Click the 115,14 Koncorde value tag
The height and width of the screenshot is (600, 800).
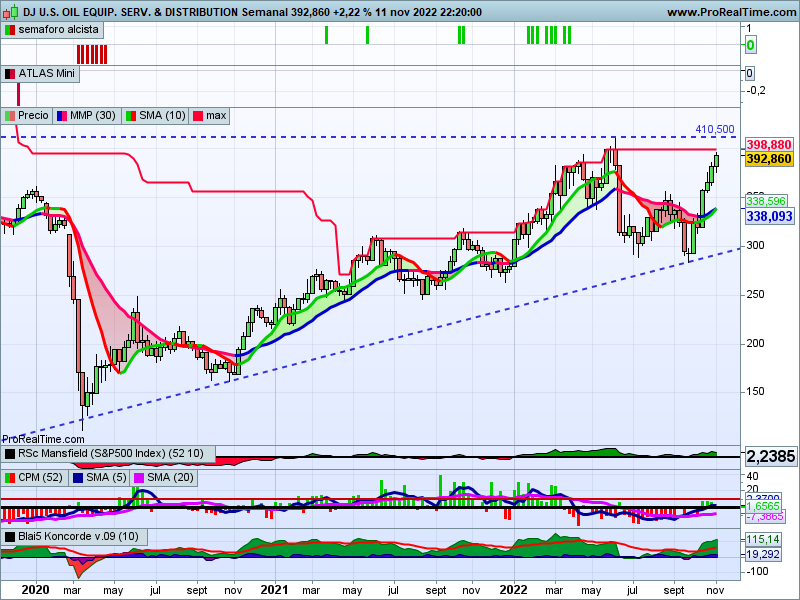click(763, 539)
